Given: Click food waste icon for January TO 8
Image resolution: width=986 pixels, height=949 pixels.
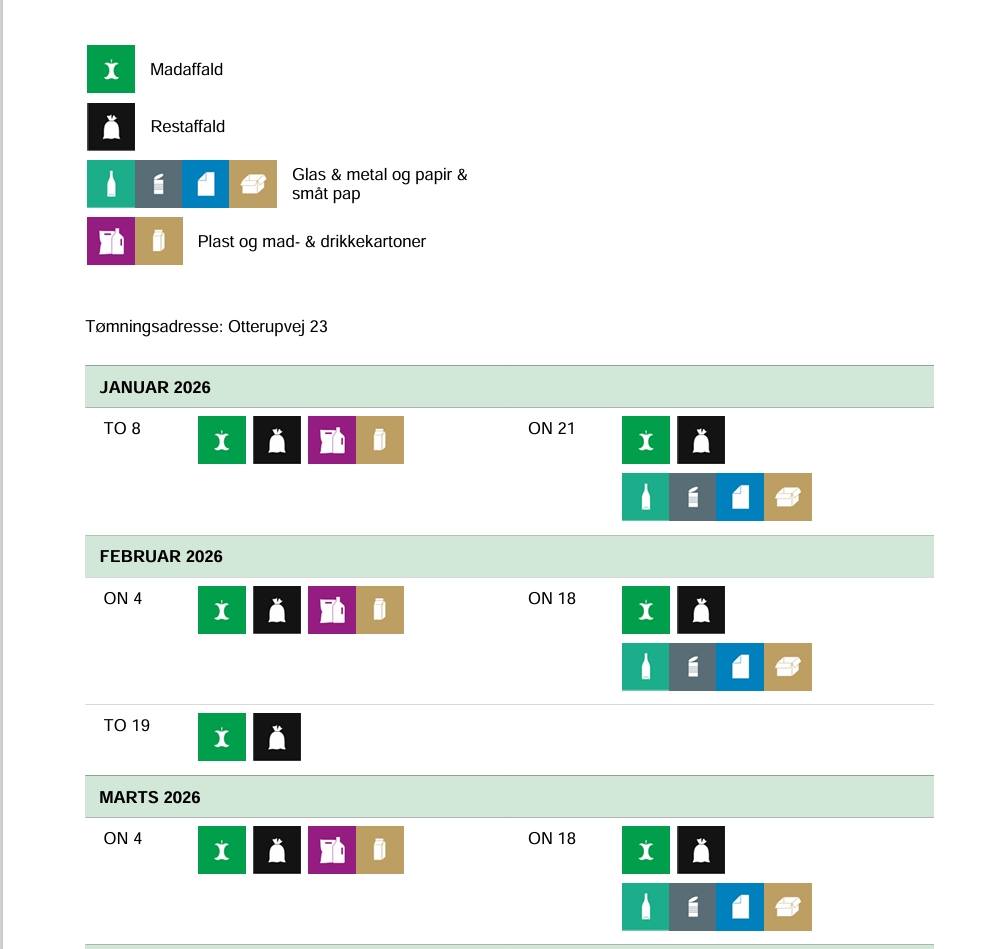Looking at the screenshot, I should (222, 440).
